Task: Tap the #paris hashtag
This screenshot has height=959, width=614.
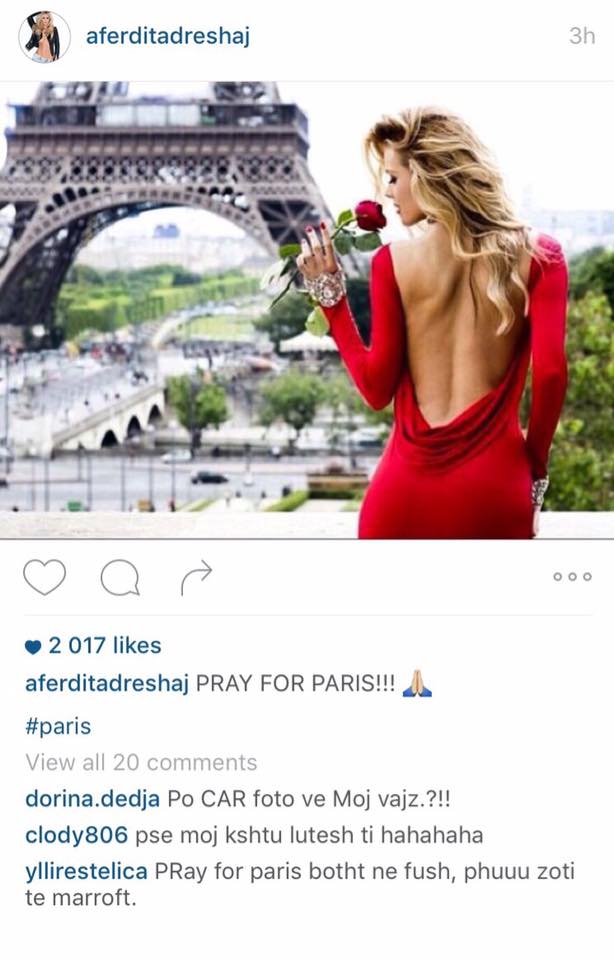Action: tap(58, 727)
